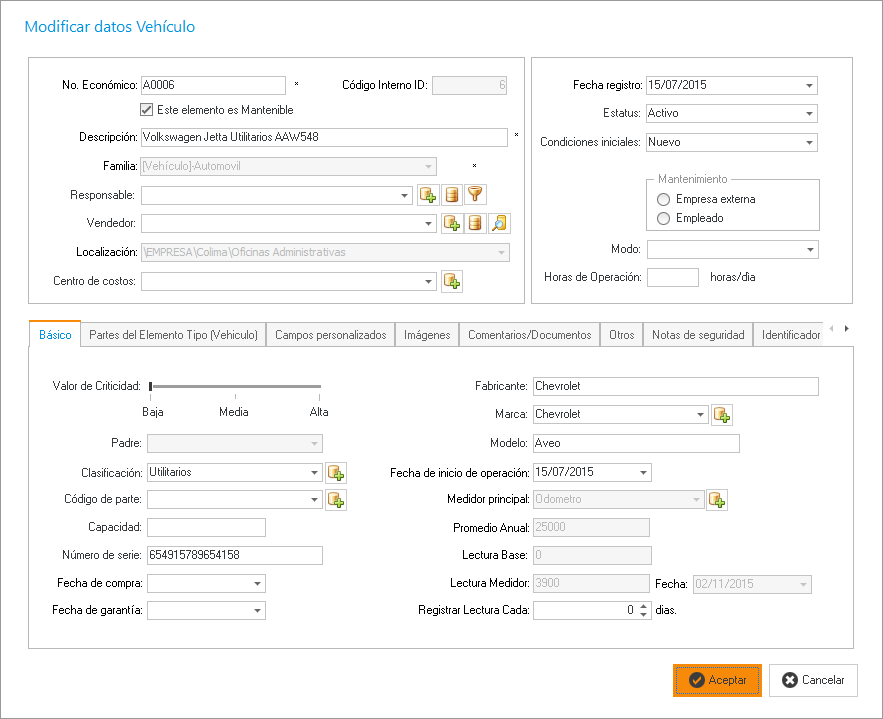
Task: Set Valor de Criticidad slider to Media
Action: pos(235,386)
